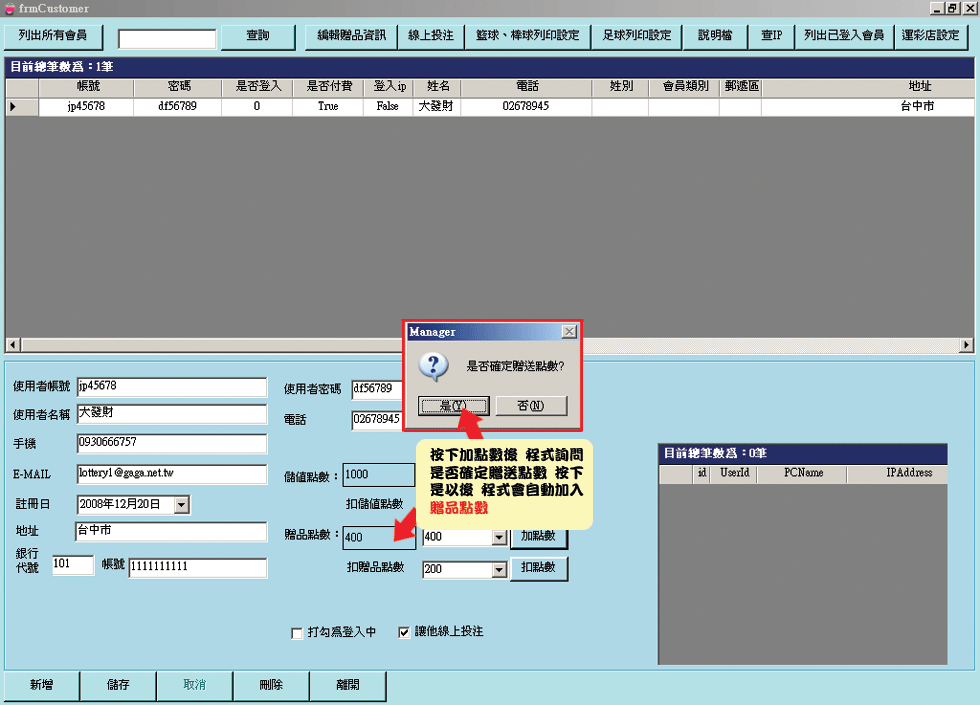Click the grid's right scroll arrow
The height and width of the screenshot is (705, 980).
point(966,345)
